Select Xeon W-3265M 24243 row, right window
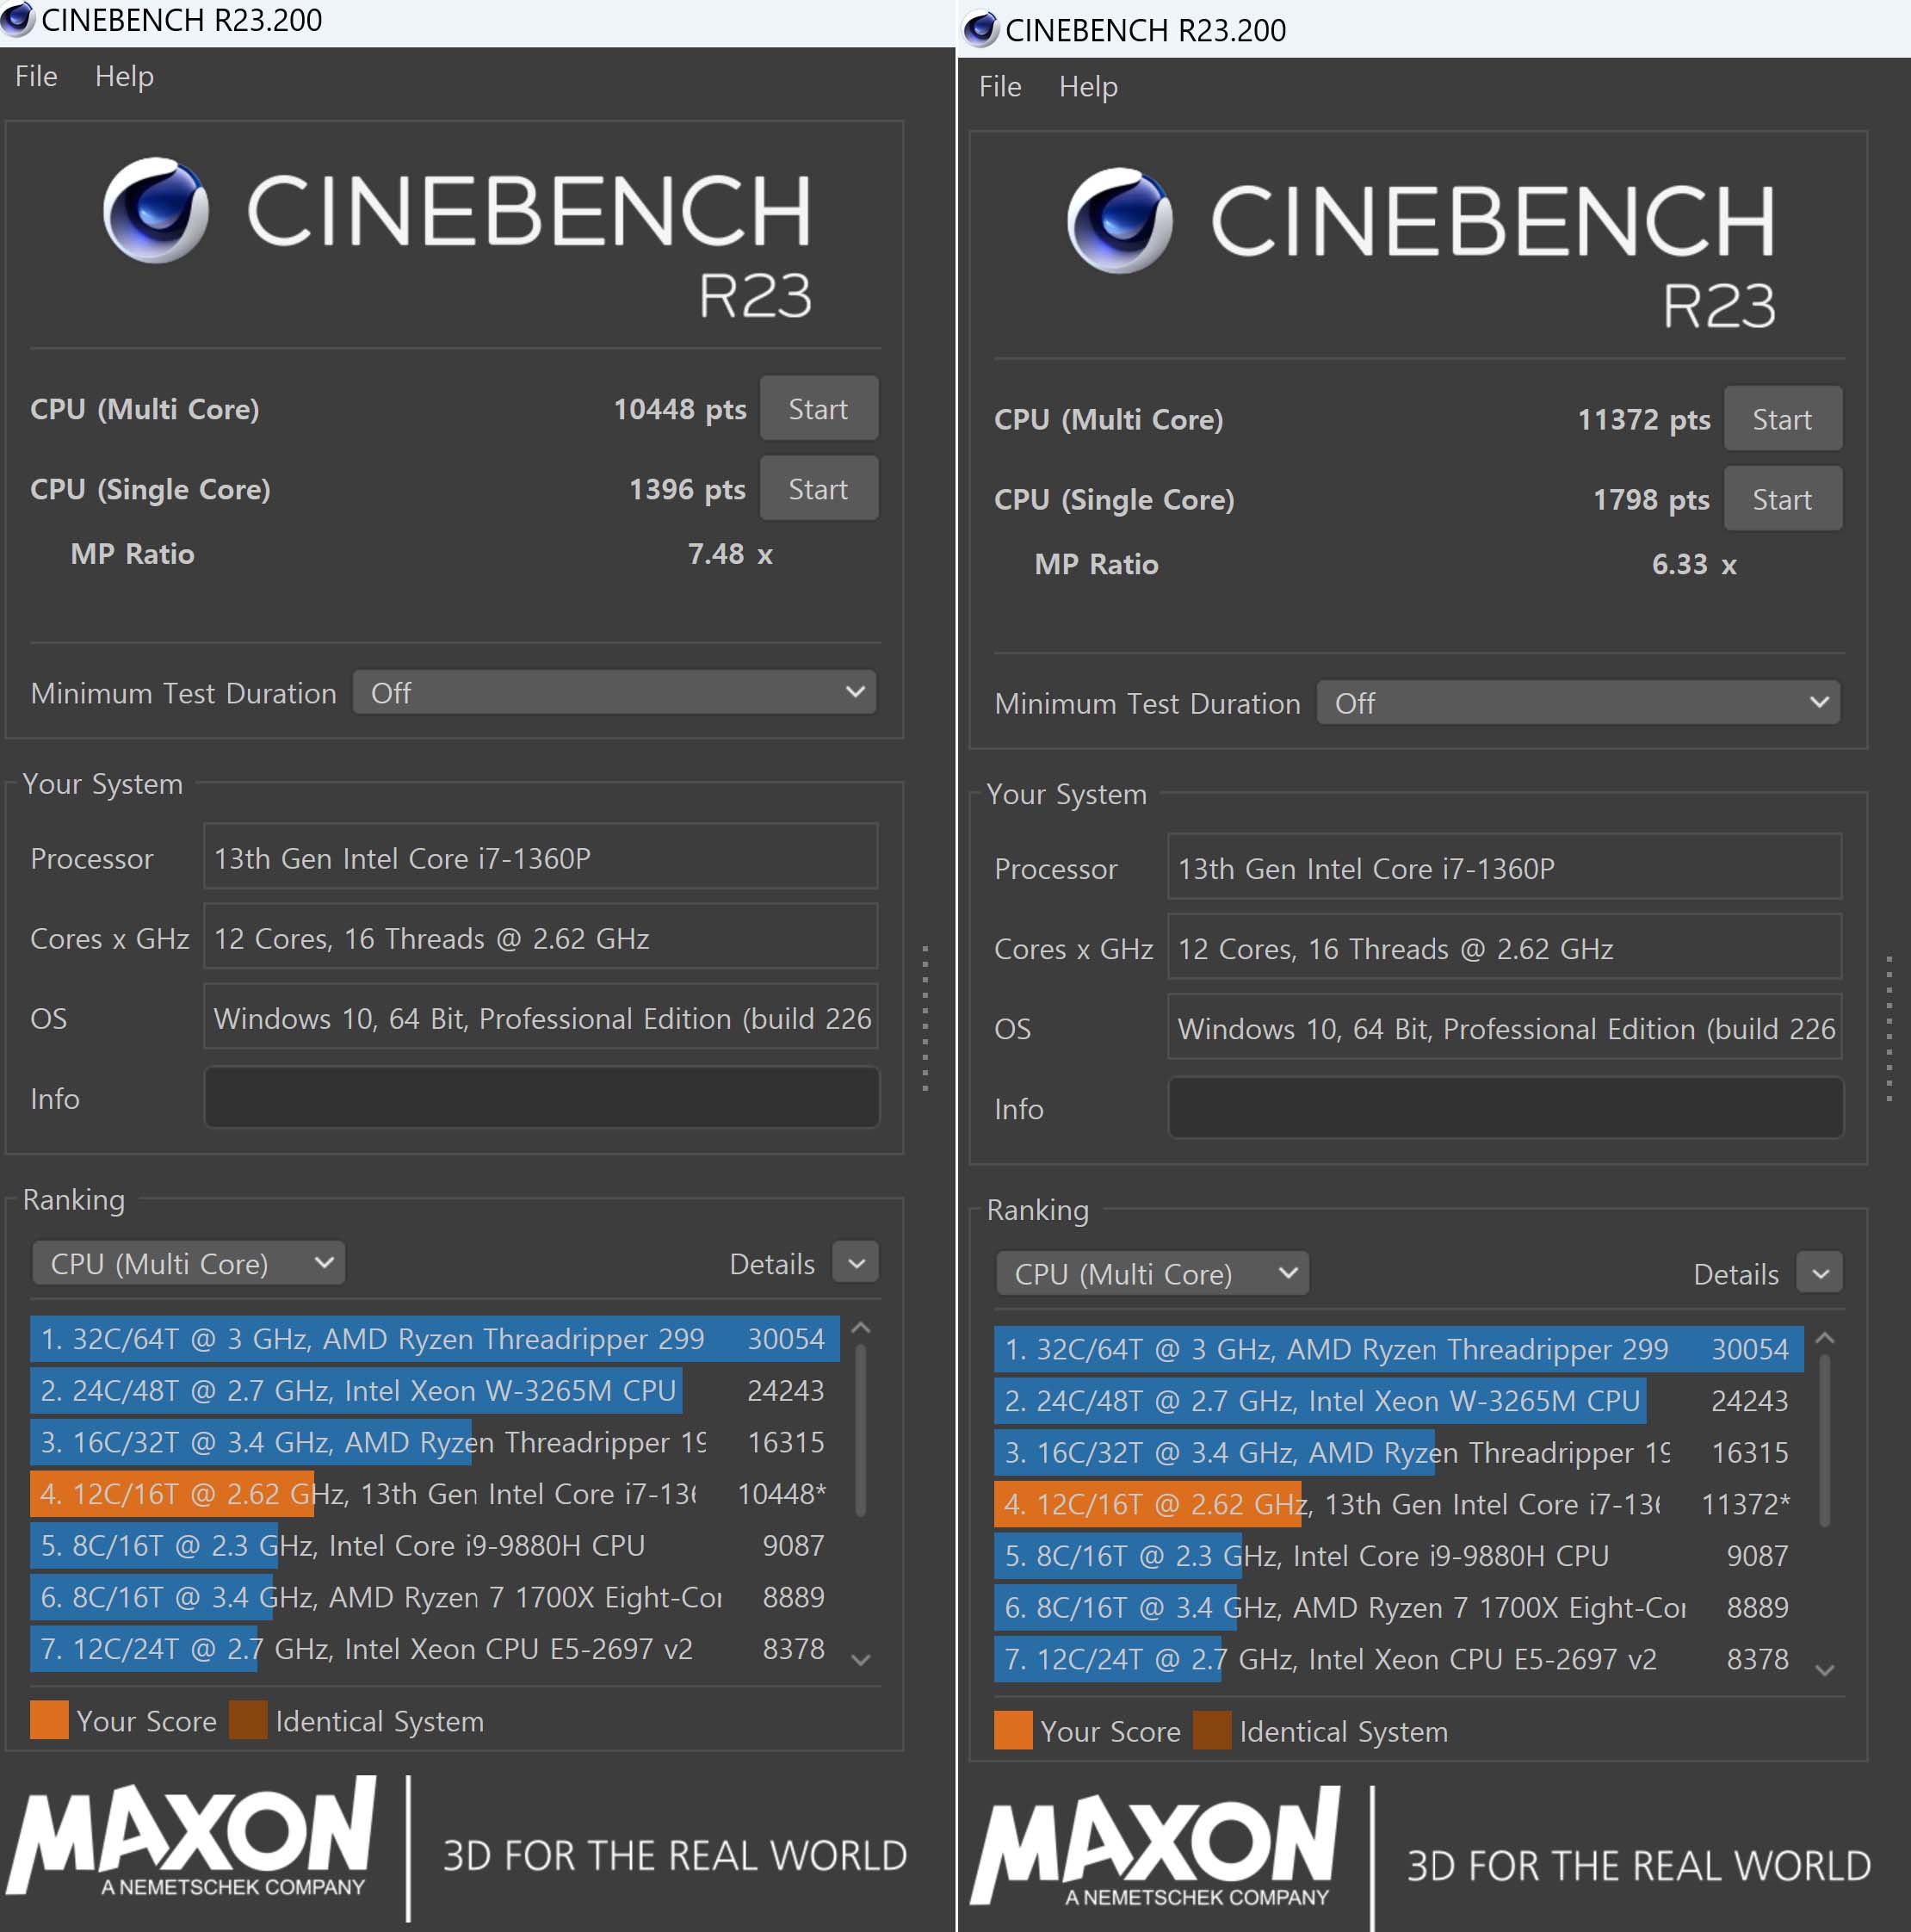Viewport: 1911px width, 1932px height. coord(1399,1400)
